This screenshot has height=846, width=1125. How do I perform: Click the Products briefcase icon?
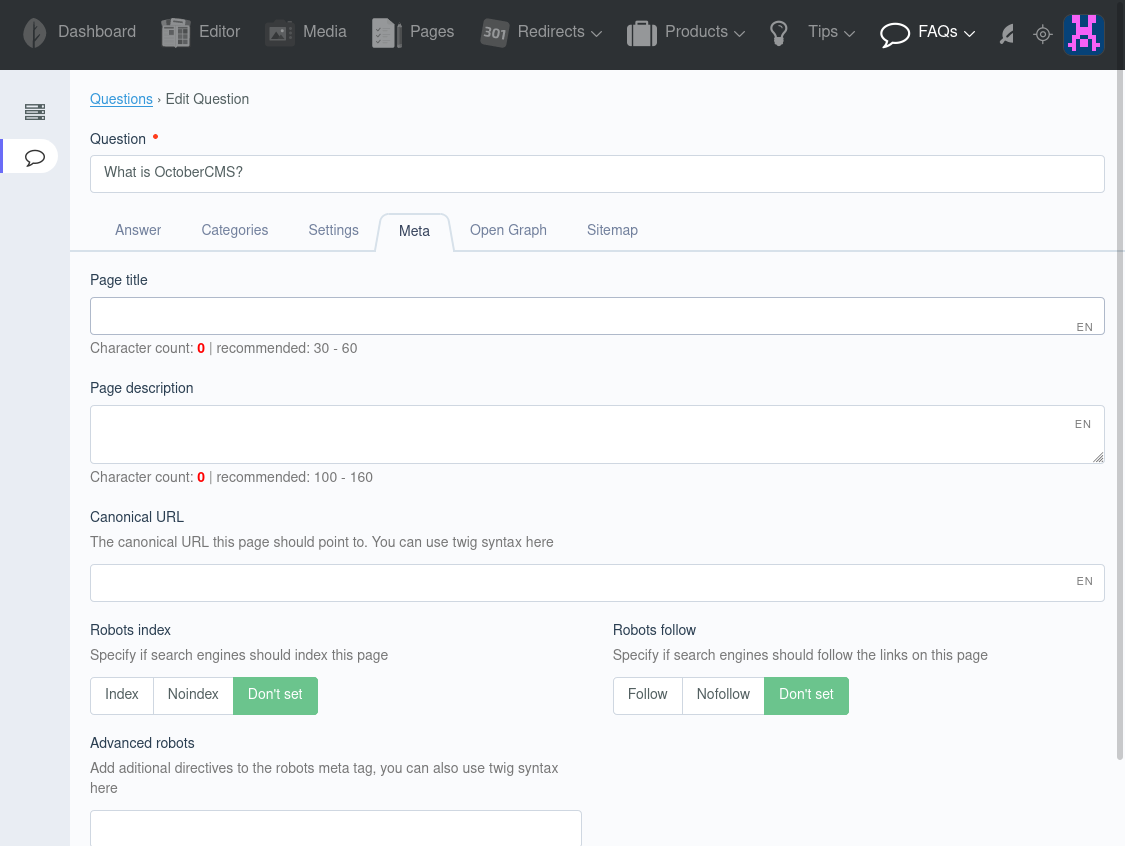pos(642,33)
